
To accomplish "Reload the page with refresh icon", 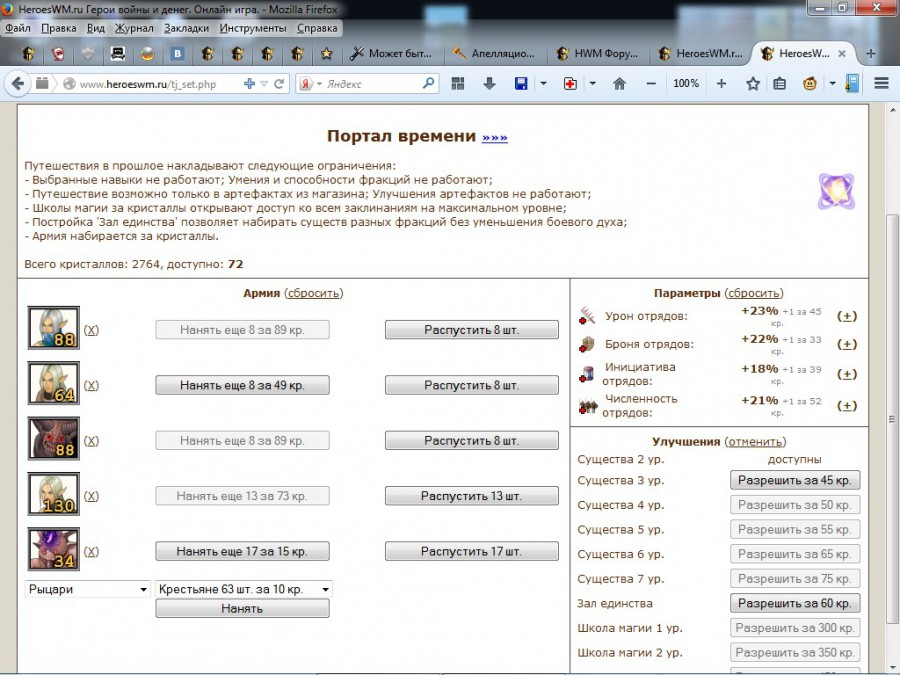I will tap(279, 84).
